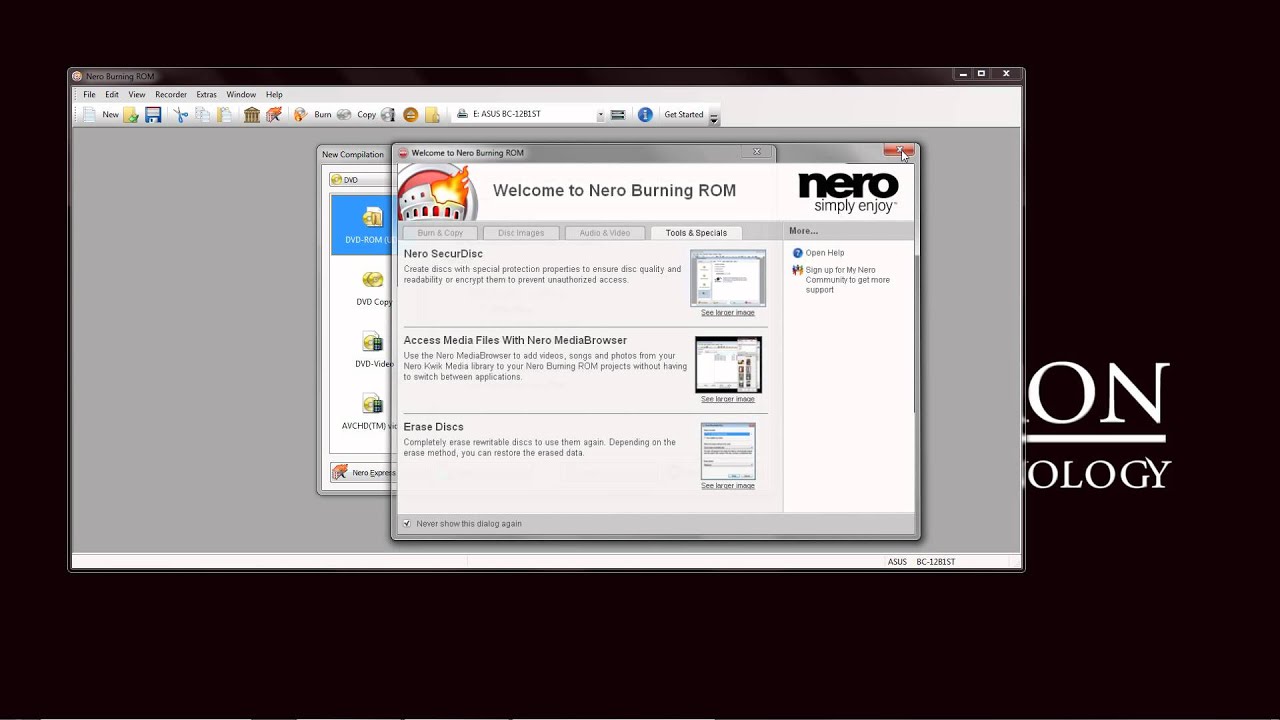
Task: Click See larger image under Nero SecurDisc
Action: pos(728,313)
